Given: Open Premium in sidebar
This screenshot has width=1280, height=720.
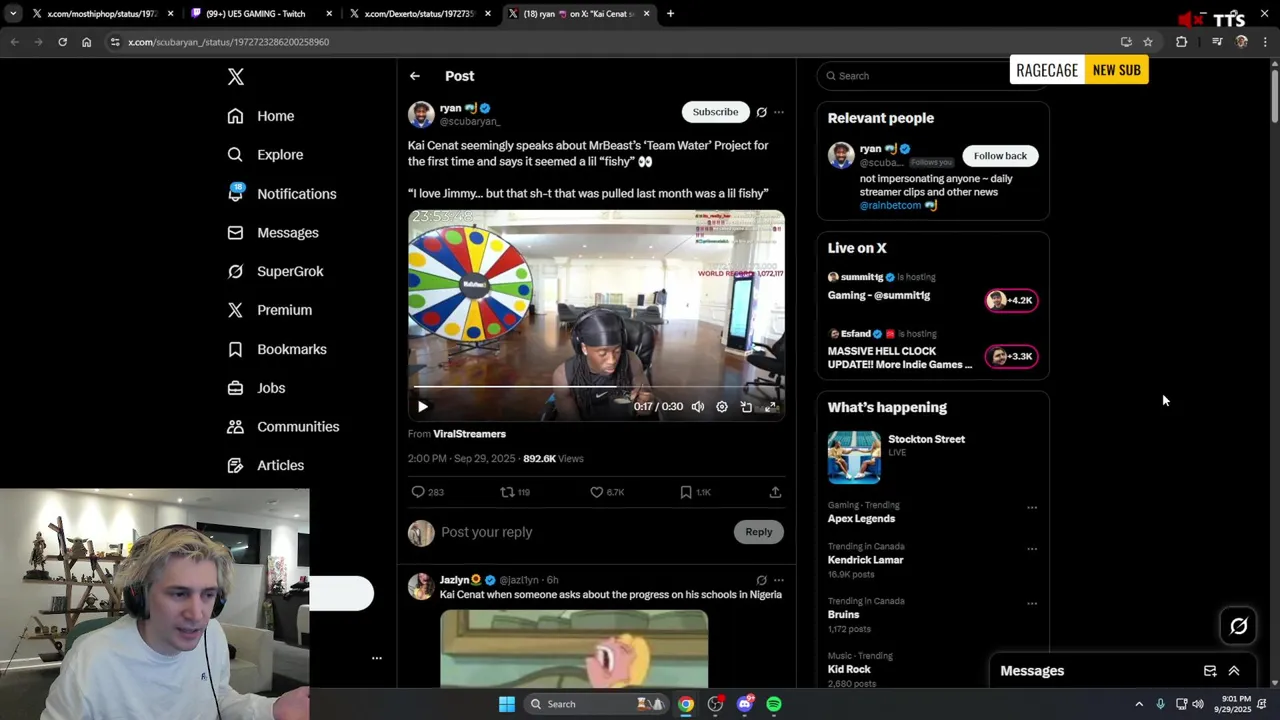Looking at the screenshot, I should click(x=270, y=310).
